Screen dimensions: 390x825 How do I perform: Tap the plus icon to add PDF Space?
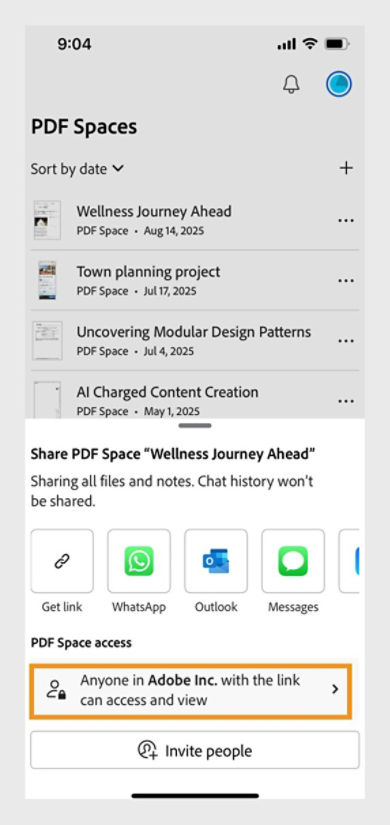click(x=346, y=168)
